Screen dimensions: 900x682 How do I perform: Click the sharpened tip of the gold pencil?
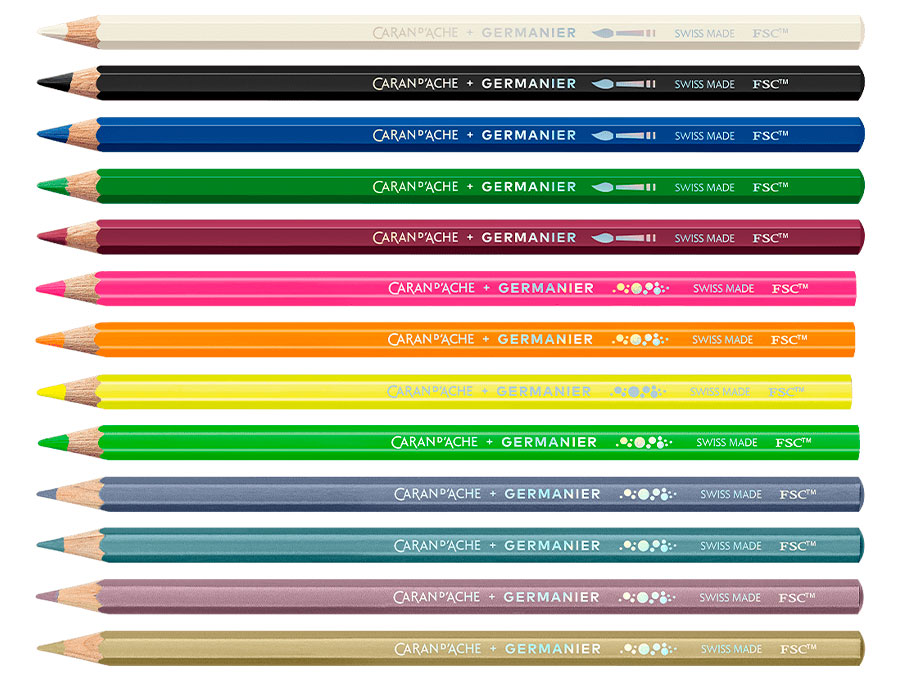52,648
